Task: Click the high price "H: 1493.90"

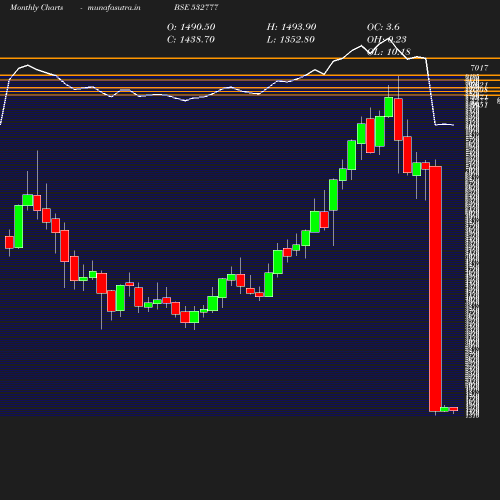Action: (291, 27)
